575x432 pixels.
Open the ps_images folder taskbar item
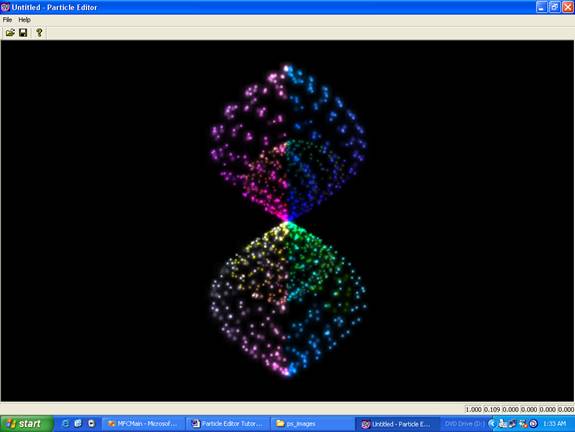pyautogui.click(x=312, y=424)
